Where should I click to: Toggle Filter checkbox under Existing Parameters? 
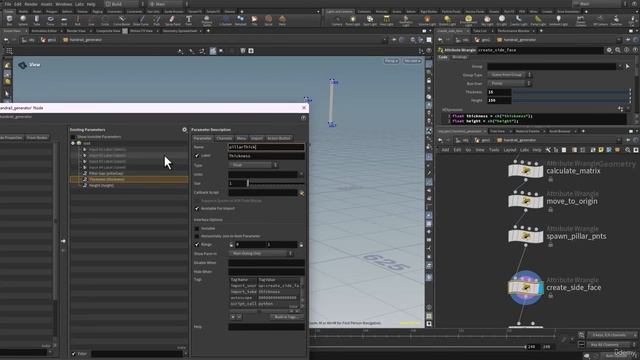pyautogui.click(x=73, y=354)
